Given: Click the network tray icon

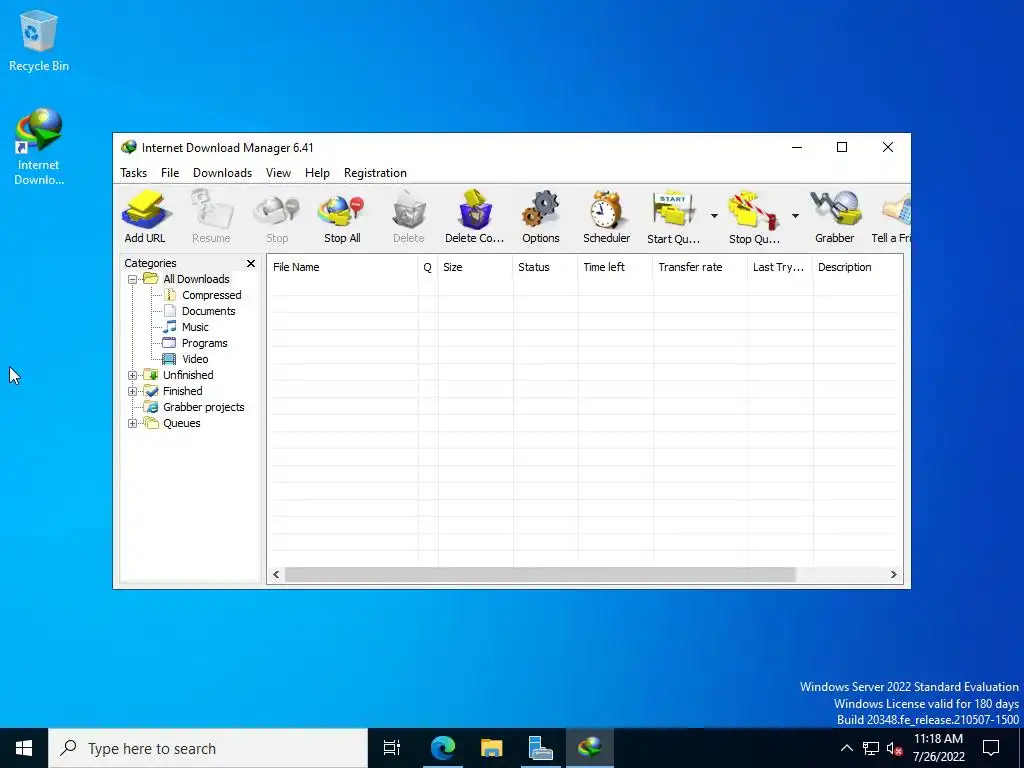Looking at the screenshot, I should (871, 748).
